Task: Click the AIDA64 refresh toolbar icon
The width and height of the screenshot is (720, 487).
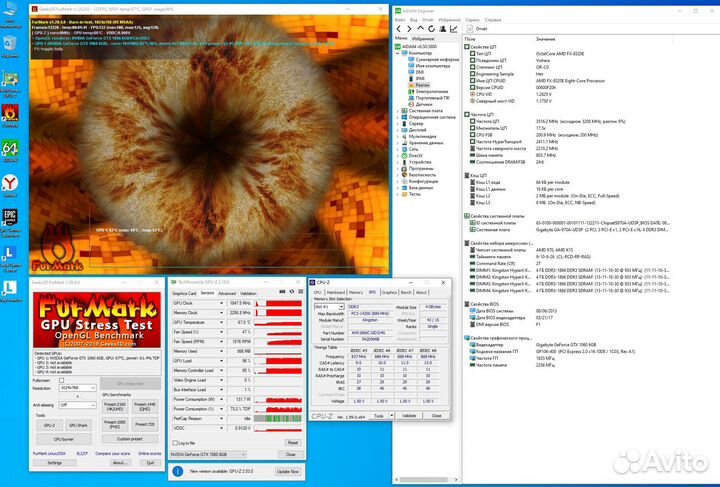Action: click(431, 29)
